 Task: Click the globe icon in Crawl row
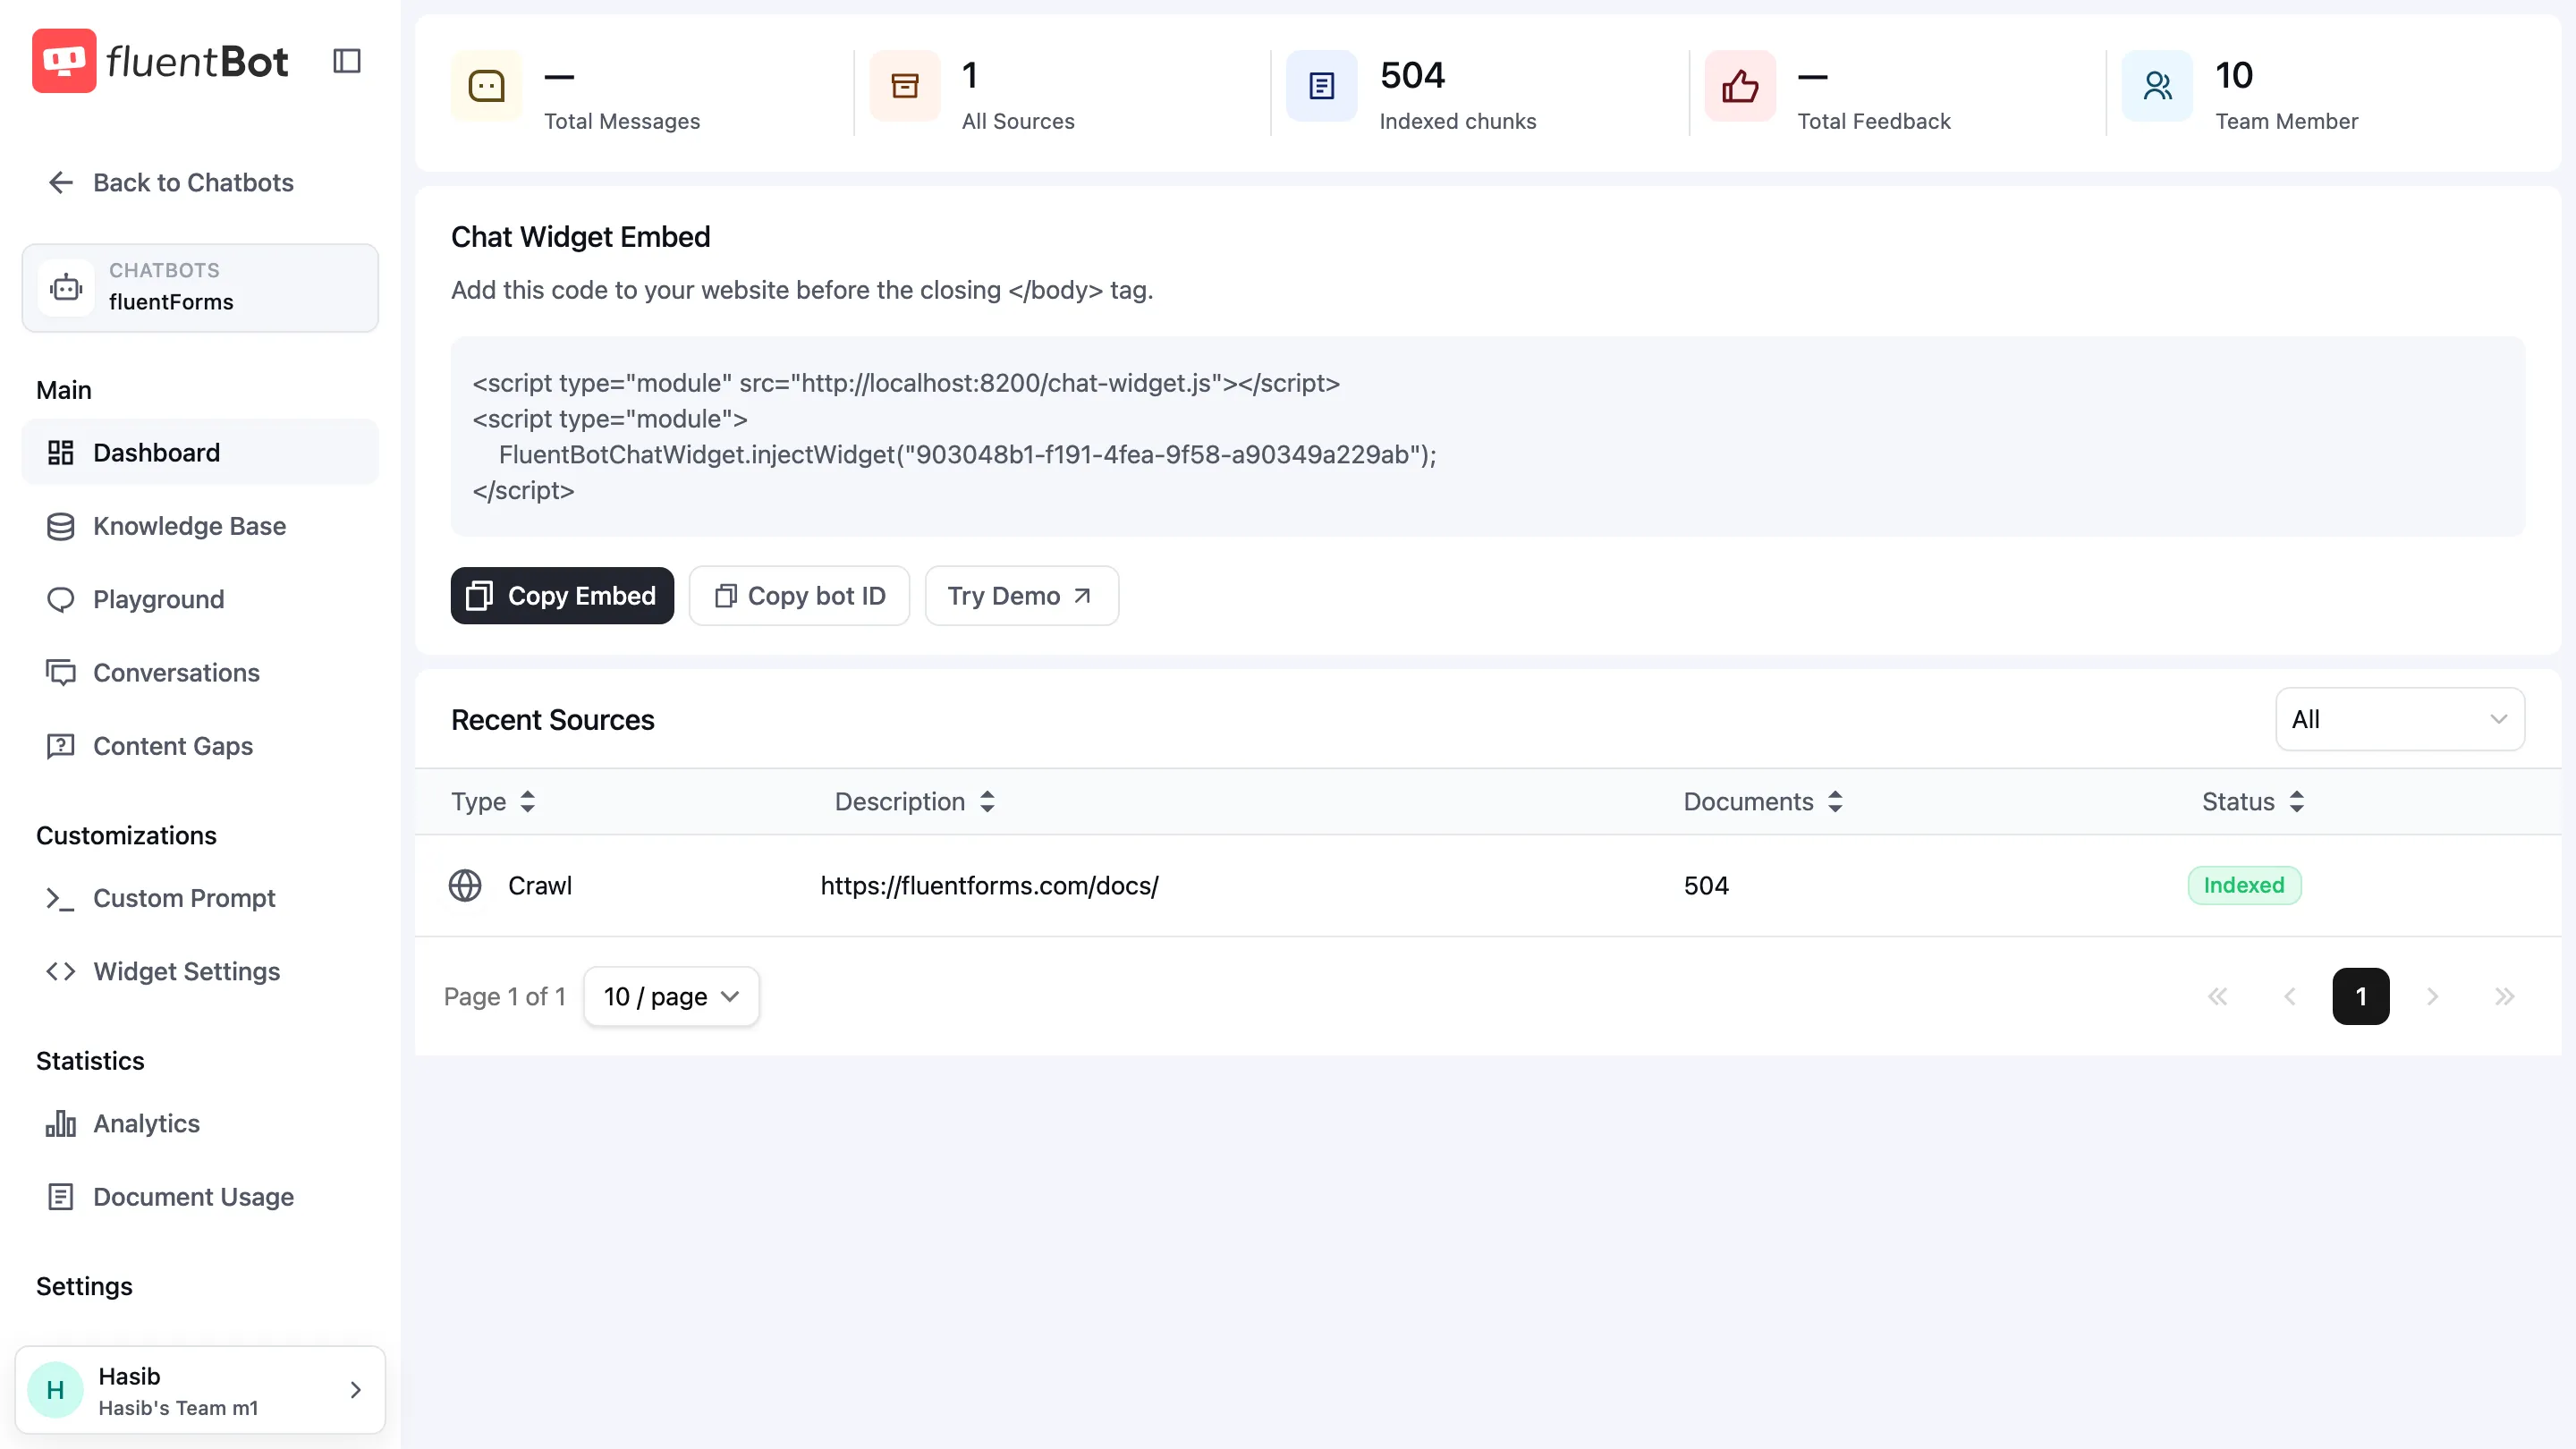coord(465,885)
